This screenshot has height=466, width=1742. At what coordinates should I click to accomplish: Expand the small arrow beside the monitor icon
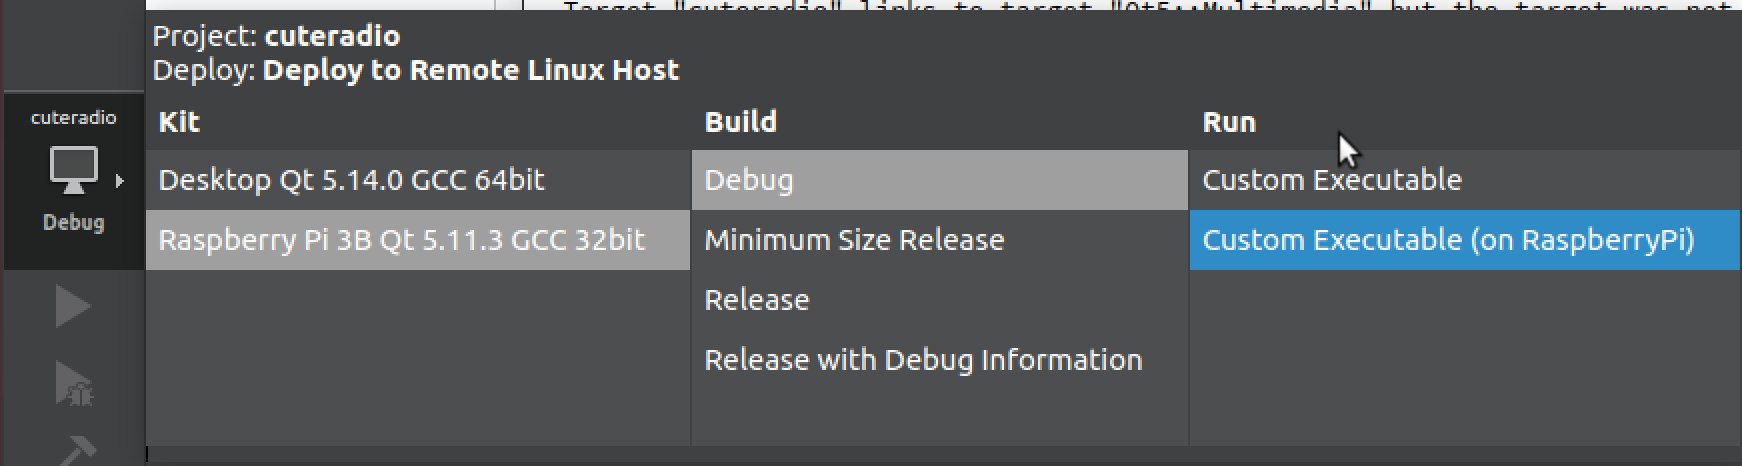(x=120, y=181)
